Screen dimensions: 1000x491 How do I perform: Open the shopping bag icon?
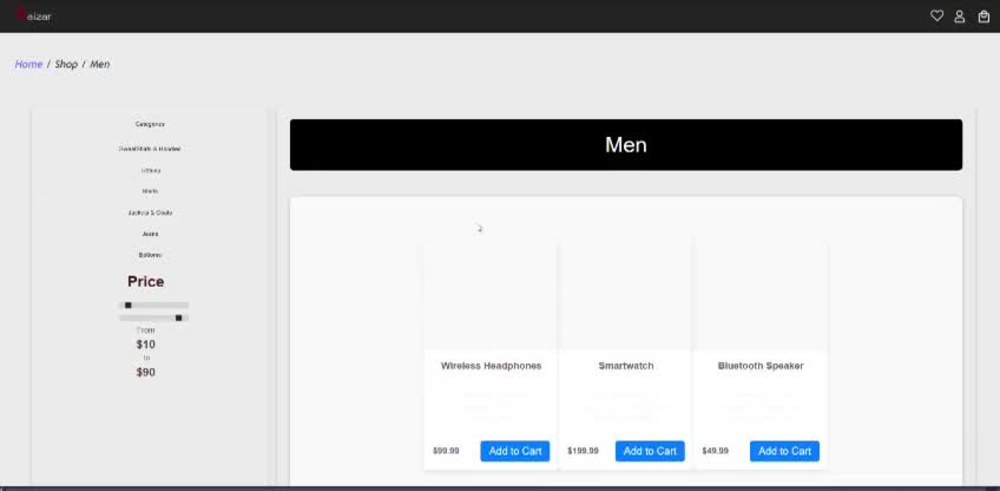[983, 16]
